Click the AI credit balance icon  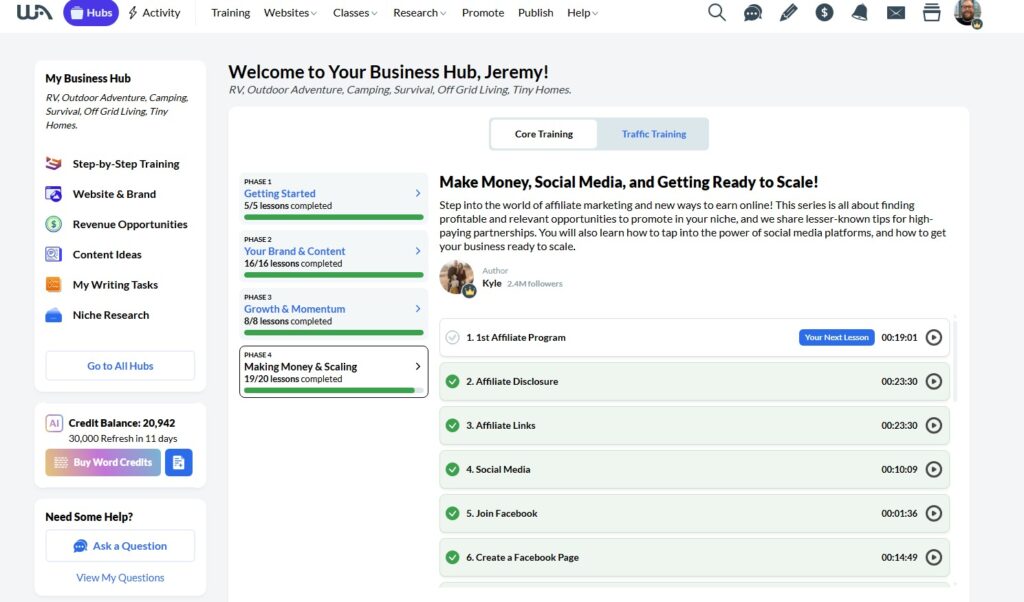54,423
